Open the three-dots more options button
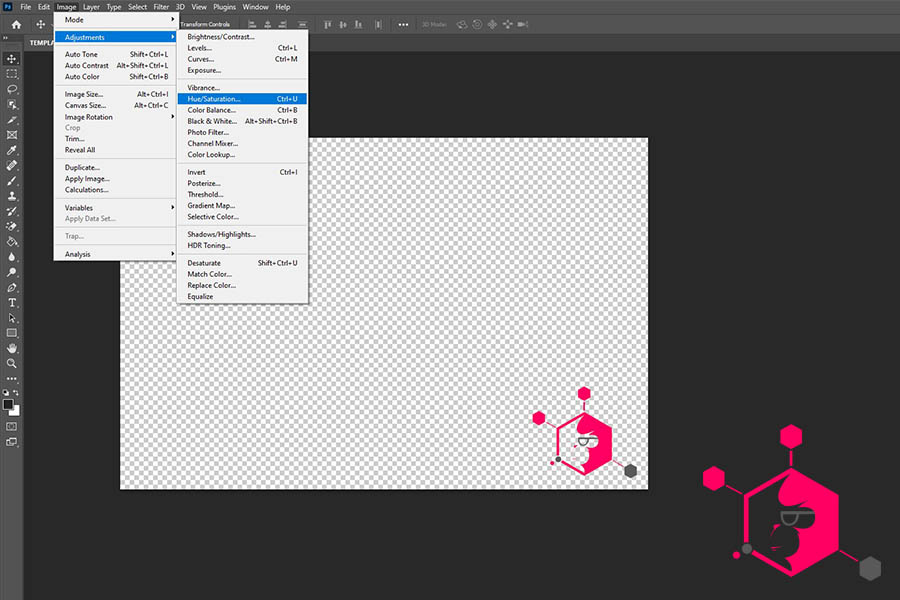 pyautogui.click(x=403, y=25)
